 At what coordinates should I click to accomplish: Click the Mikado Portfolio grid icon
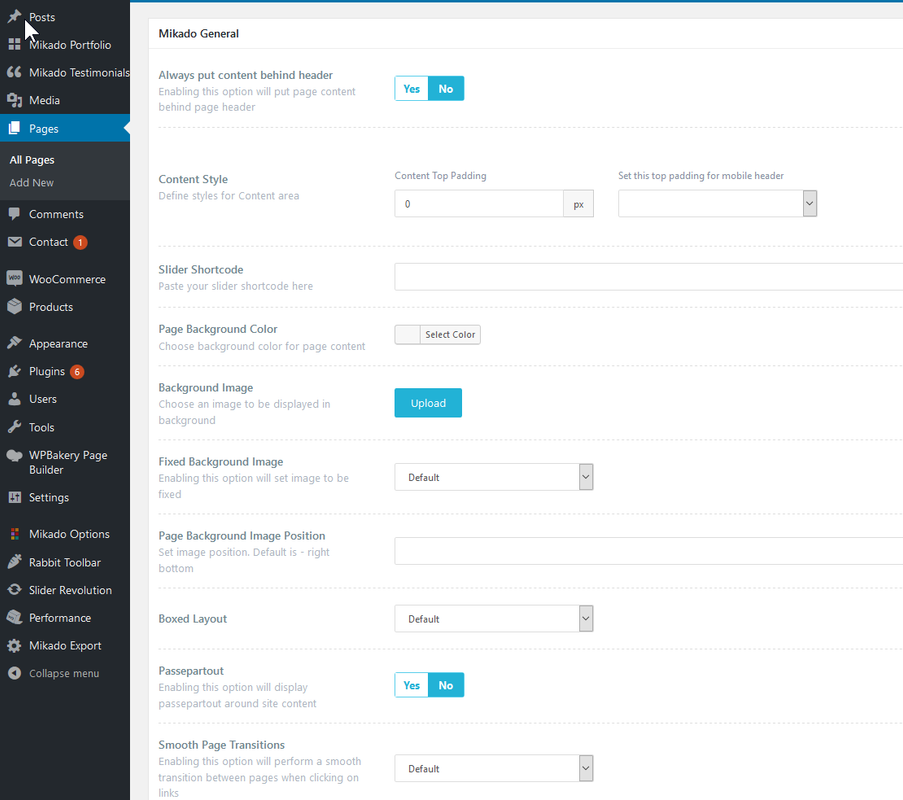[x=14, y=44]
